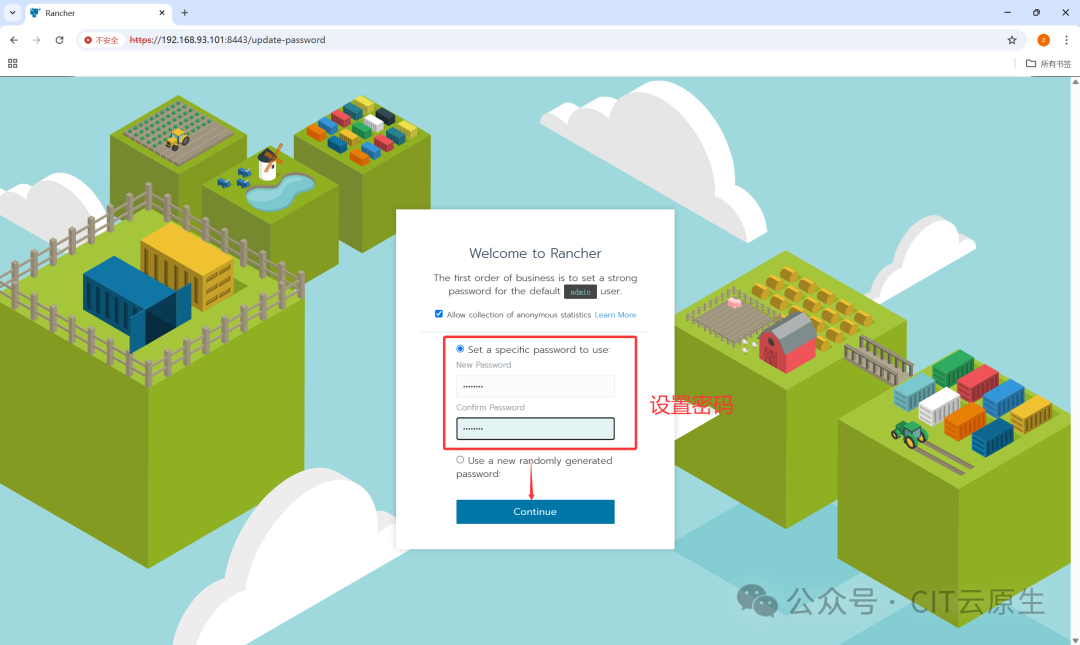Click the 'Welcome to Rancher' heading
Viewport: 1080px width, 645px height.
click(535, 254)
